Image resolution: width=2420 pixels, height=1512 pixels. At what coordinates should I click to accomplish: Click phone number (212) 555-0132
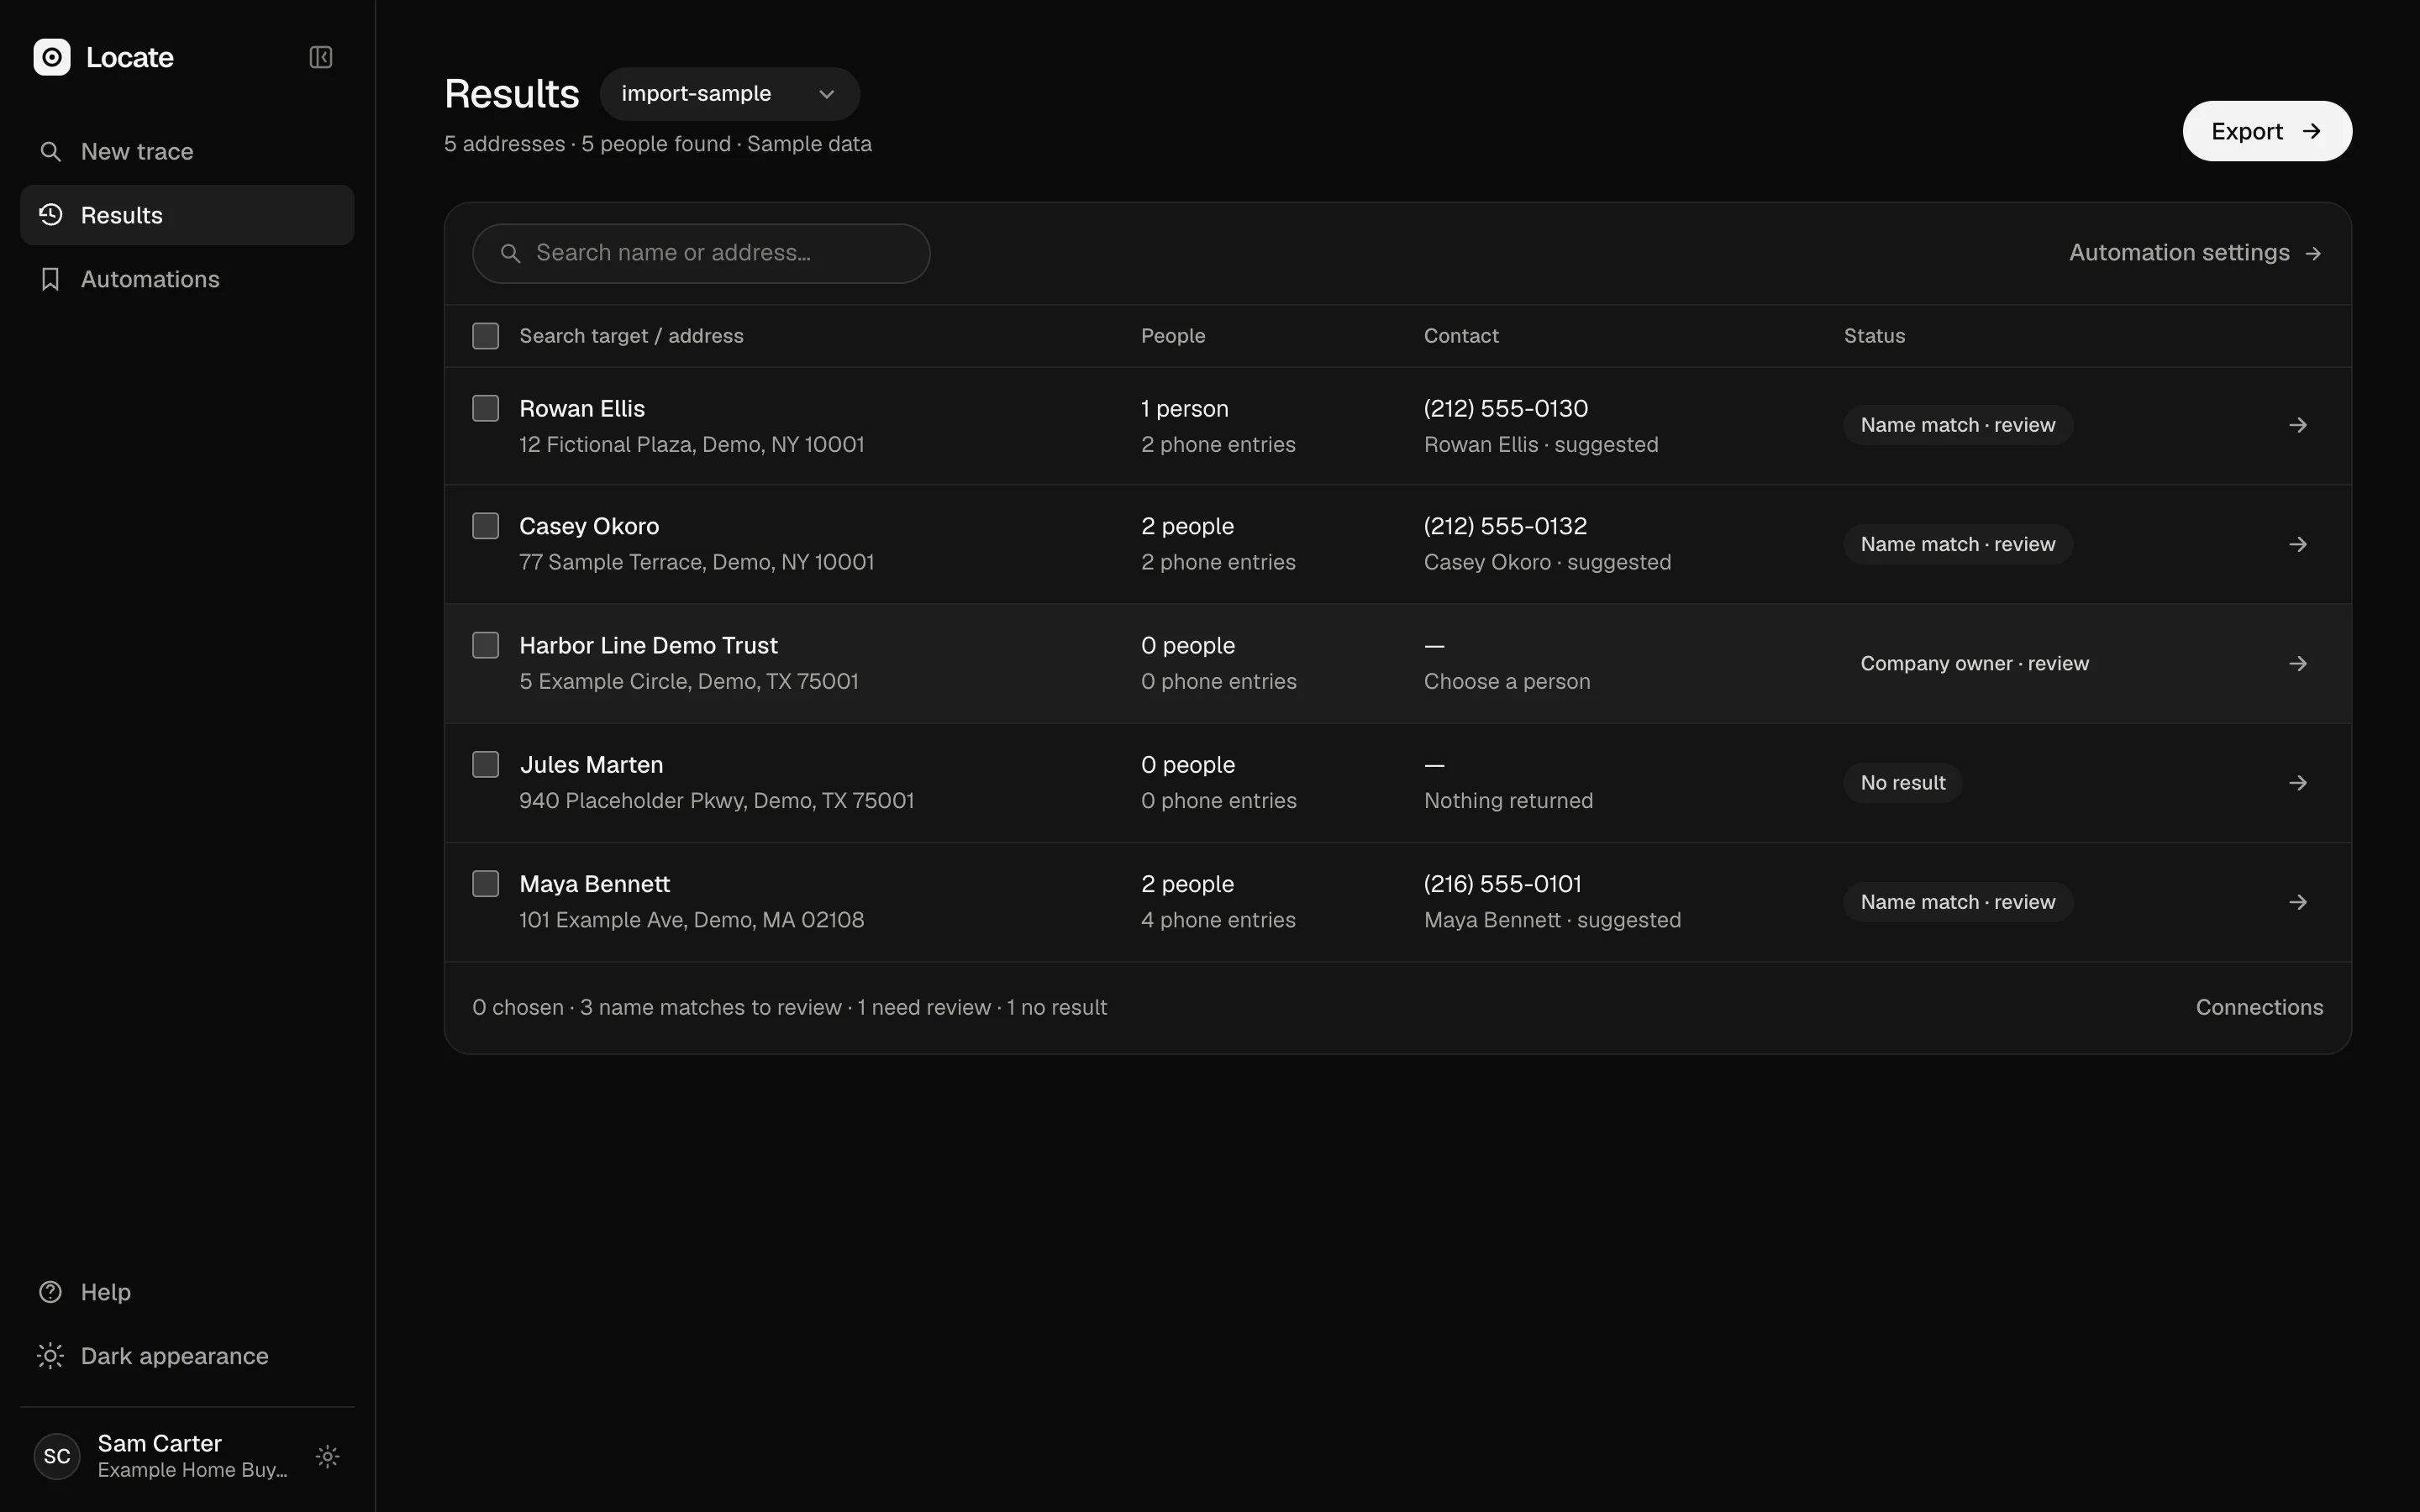(1506, 526)
